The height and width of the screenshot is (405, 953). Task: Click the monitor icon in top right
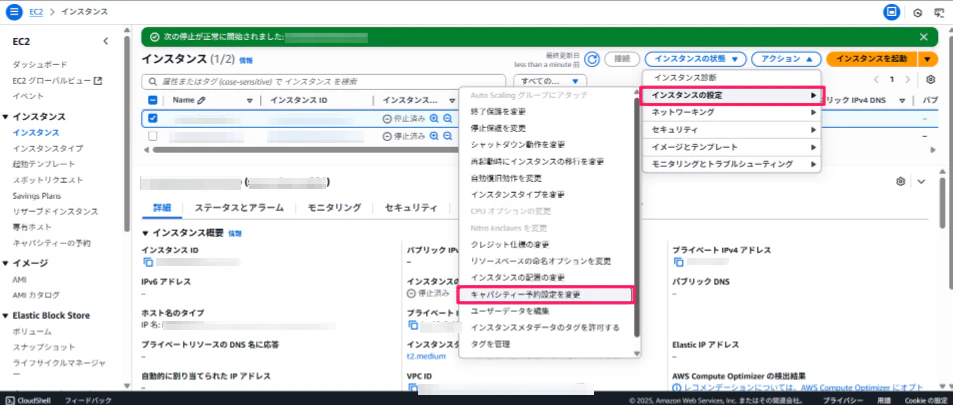coord(939,12)
